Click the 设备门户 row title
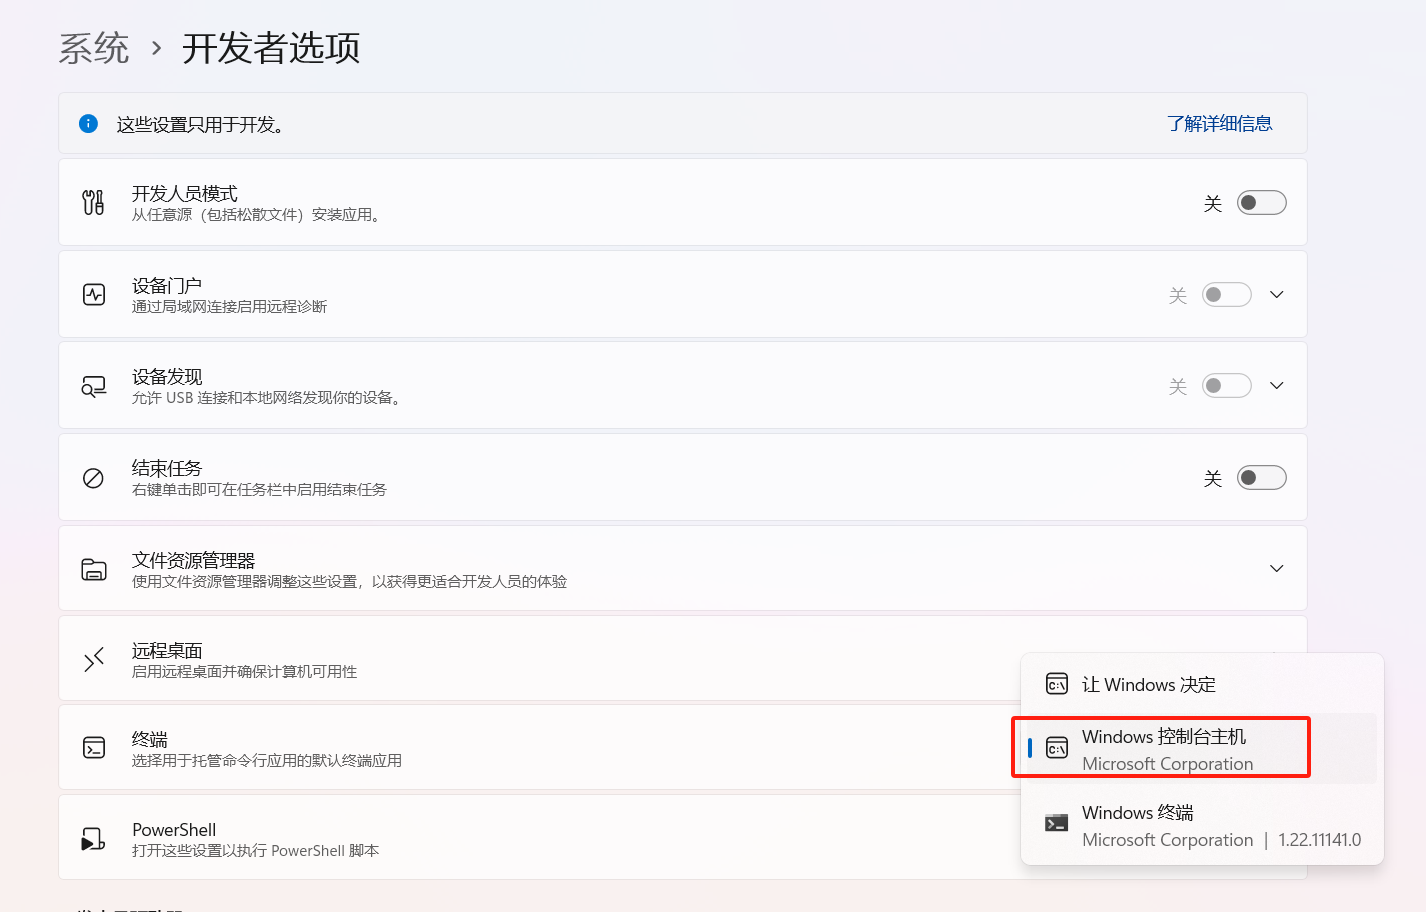Screen dimensions: 1426x912 pyautogui.click(x=167, y=286)
